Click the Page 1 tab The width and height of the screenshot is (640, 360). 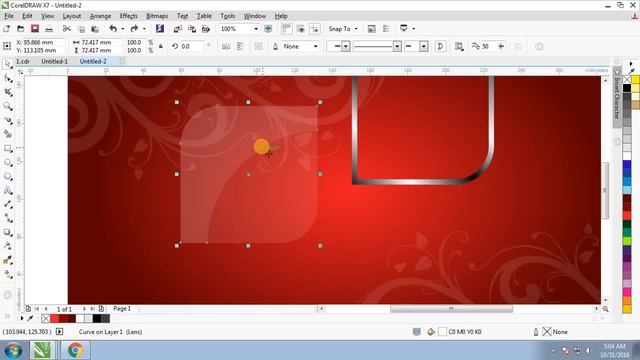122,309
